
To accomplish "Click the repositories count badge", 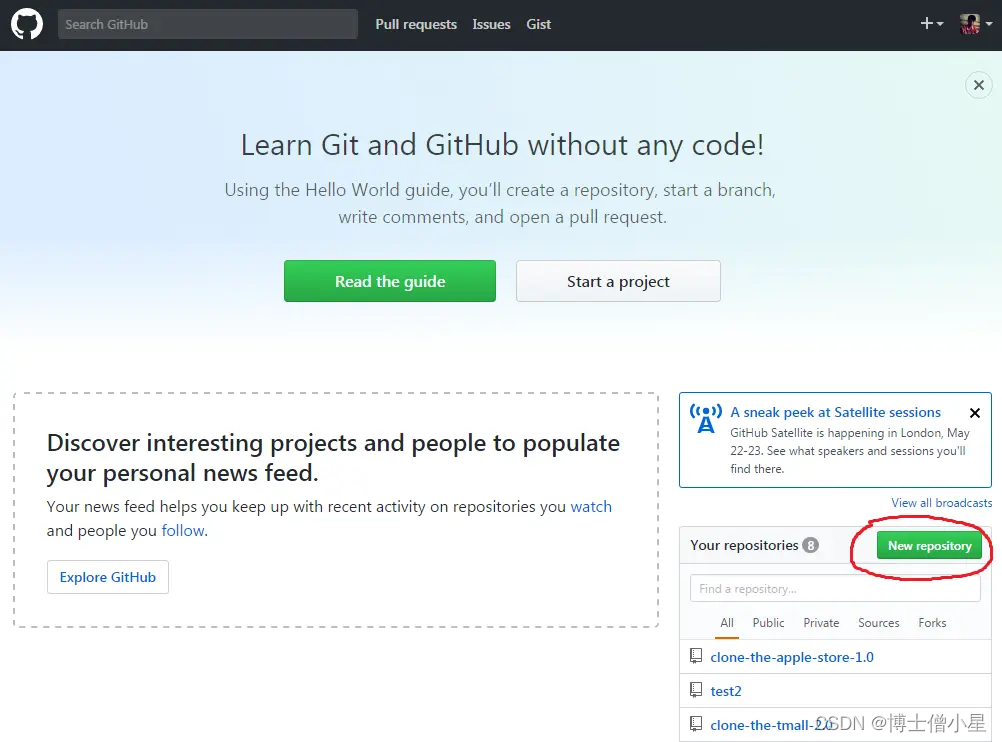I will pyautogui.click(x=810, y=544).
